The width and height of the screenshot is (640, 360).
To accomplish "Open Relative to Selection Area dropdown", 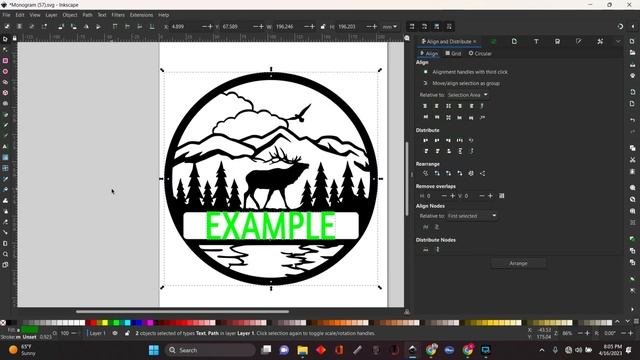I will tap(467, 95).
